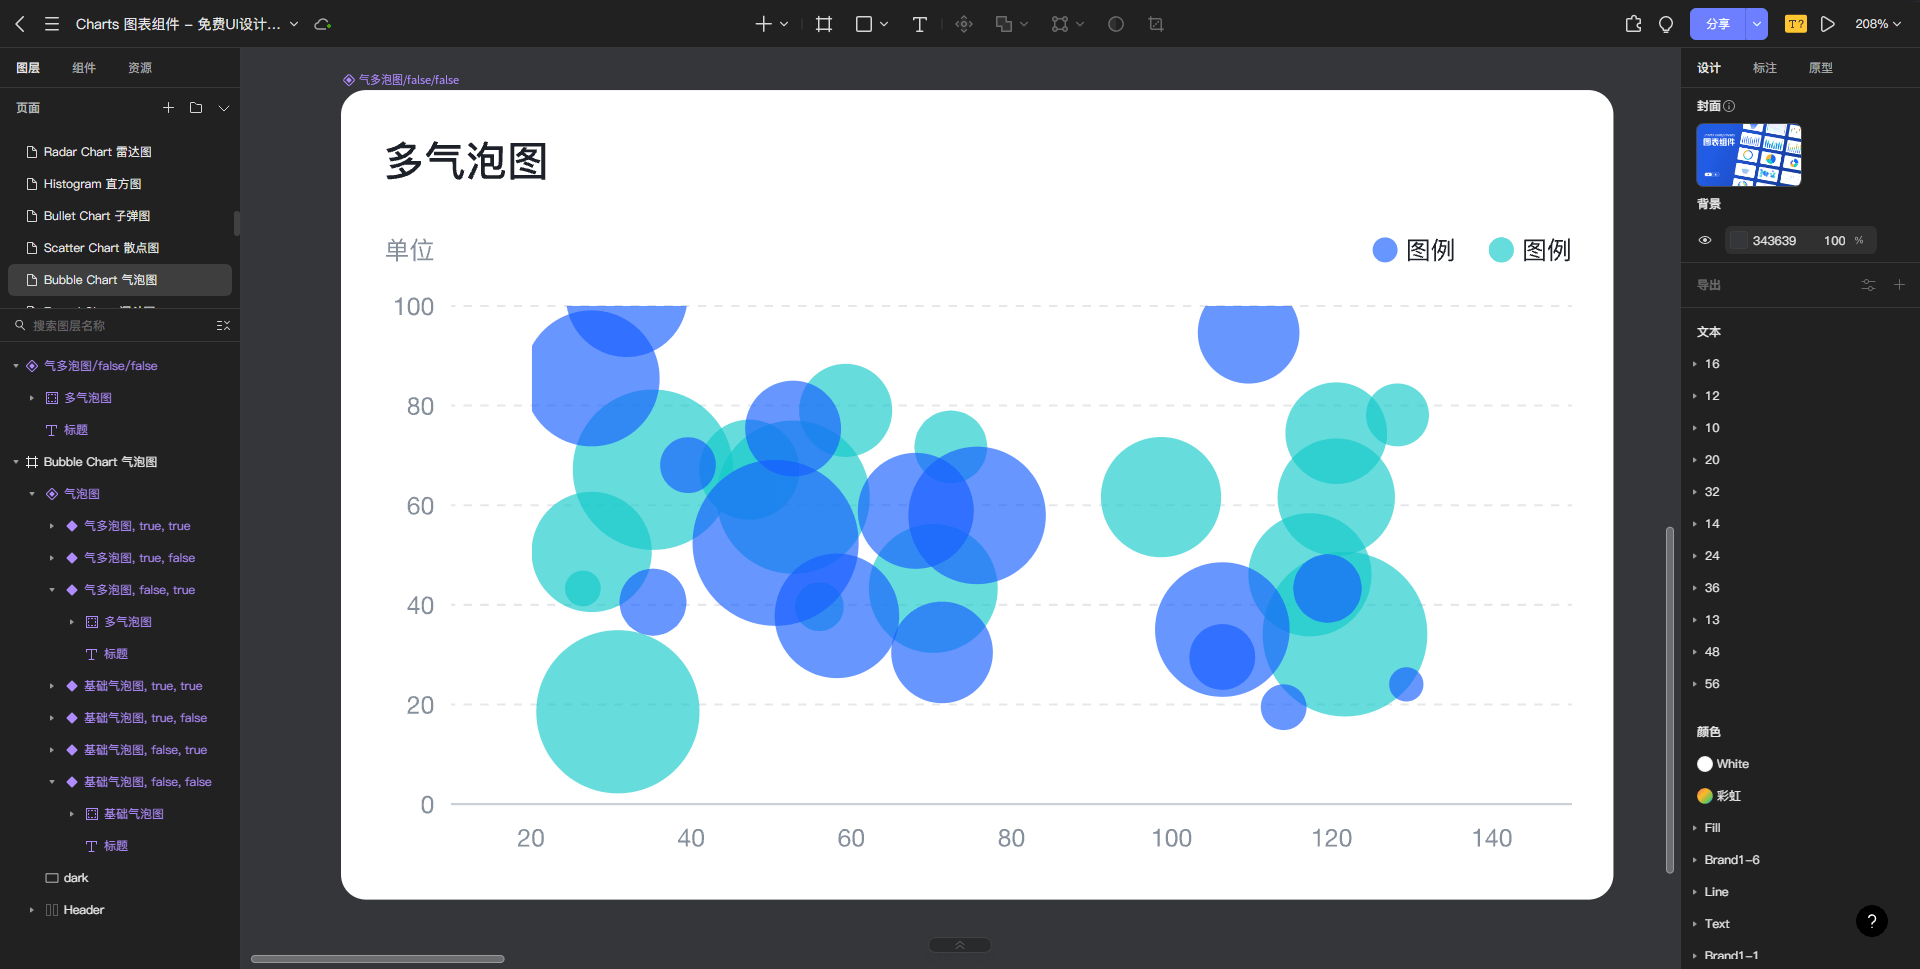Image resolution: width=1920 pixels, height=969 pixels.
Task: Select the Frame tool
Action: coord(824,24)
